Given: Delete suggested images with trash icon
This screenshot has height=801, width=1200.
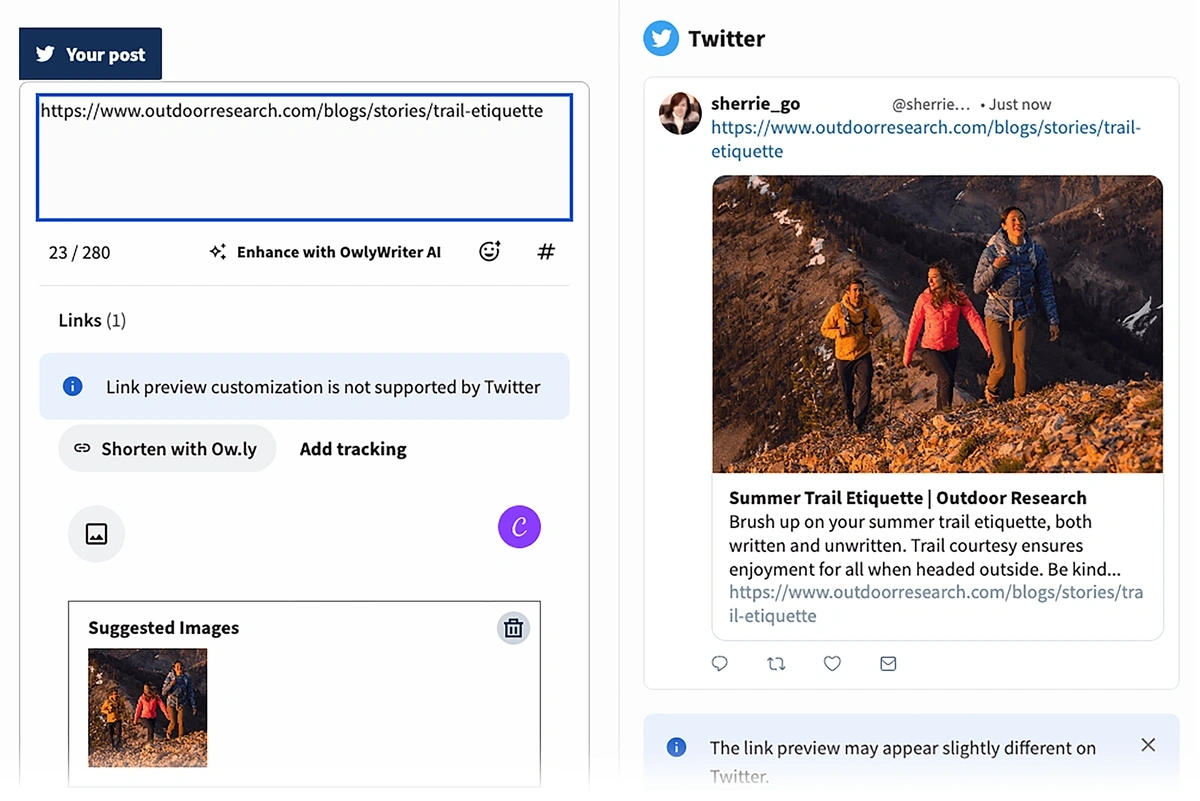Looking at the screenshot, I should [x=513, y=628].
